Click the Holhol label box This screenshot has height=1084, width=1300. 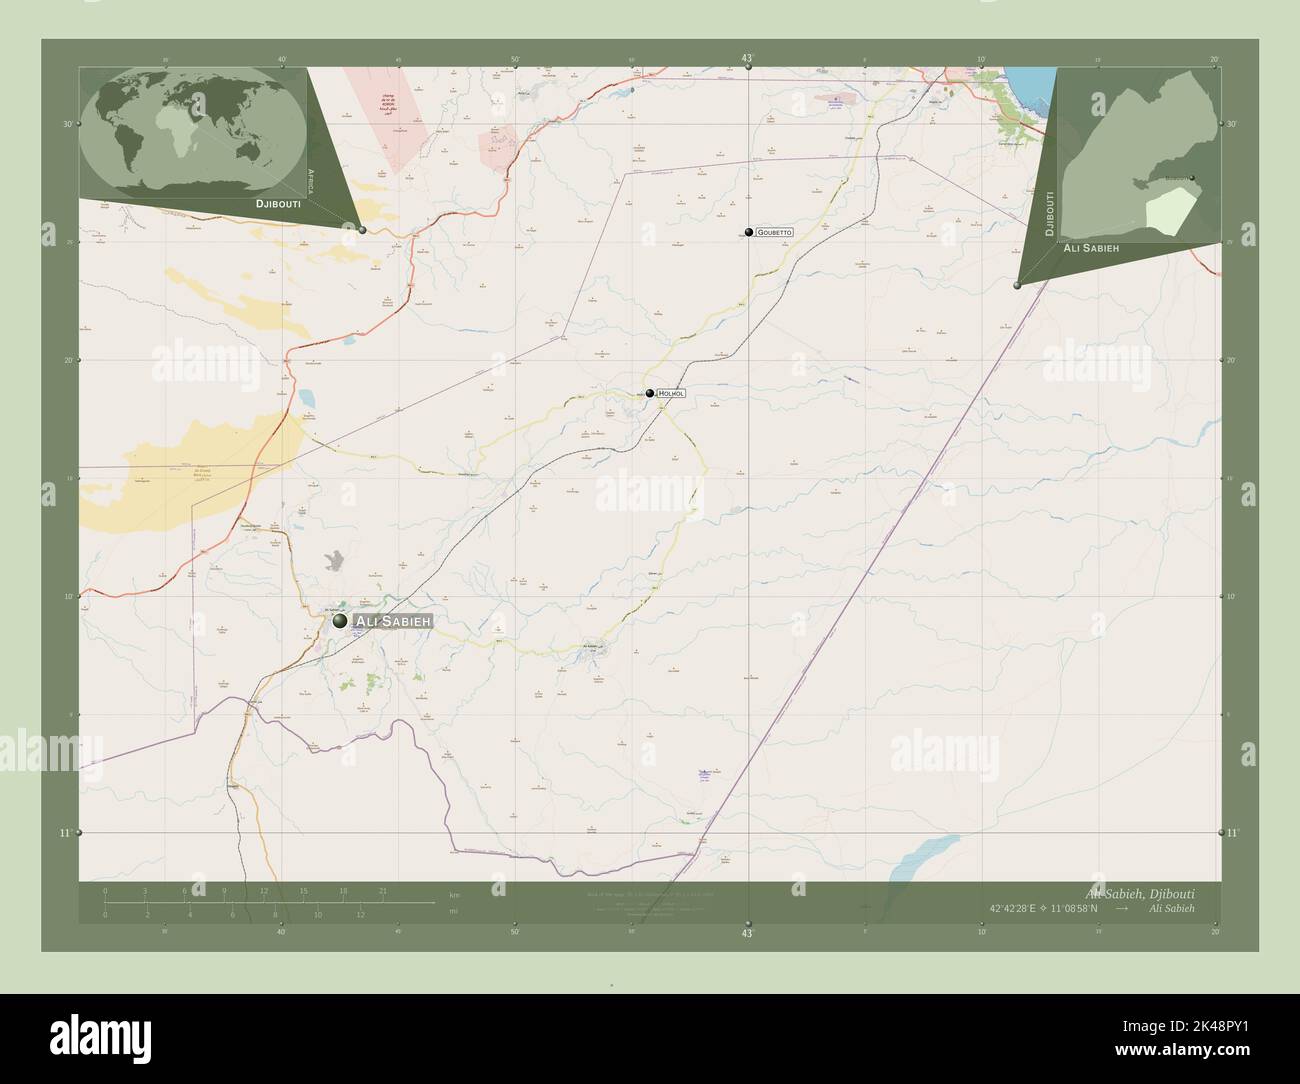coord(672,394)
